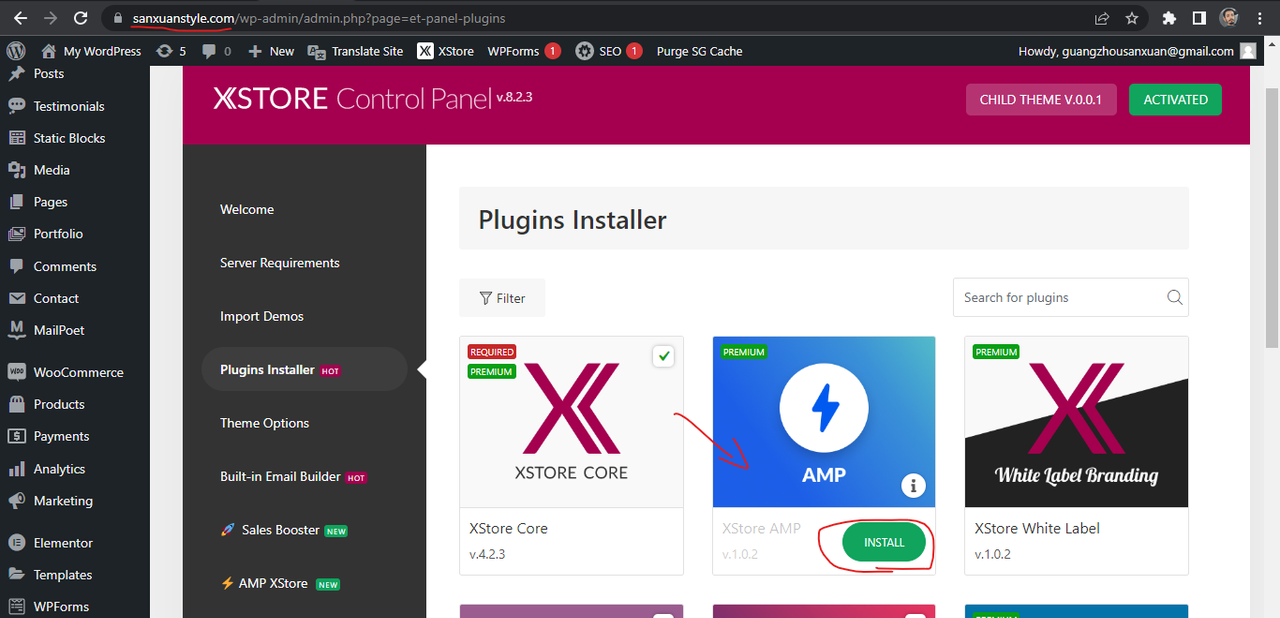This screenshot has height=618, width=1280.
Task: Open the SEO menu in the admin bar
Action: coord(609,51)
